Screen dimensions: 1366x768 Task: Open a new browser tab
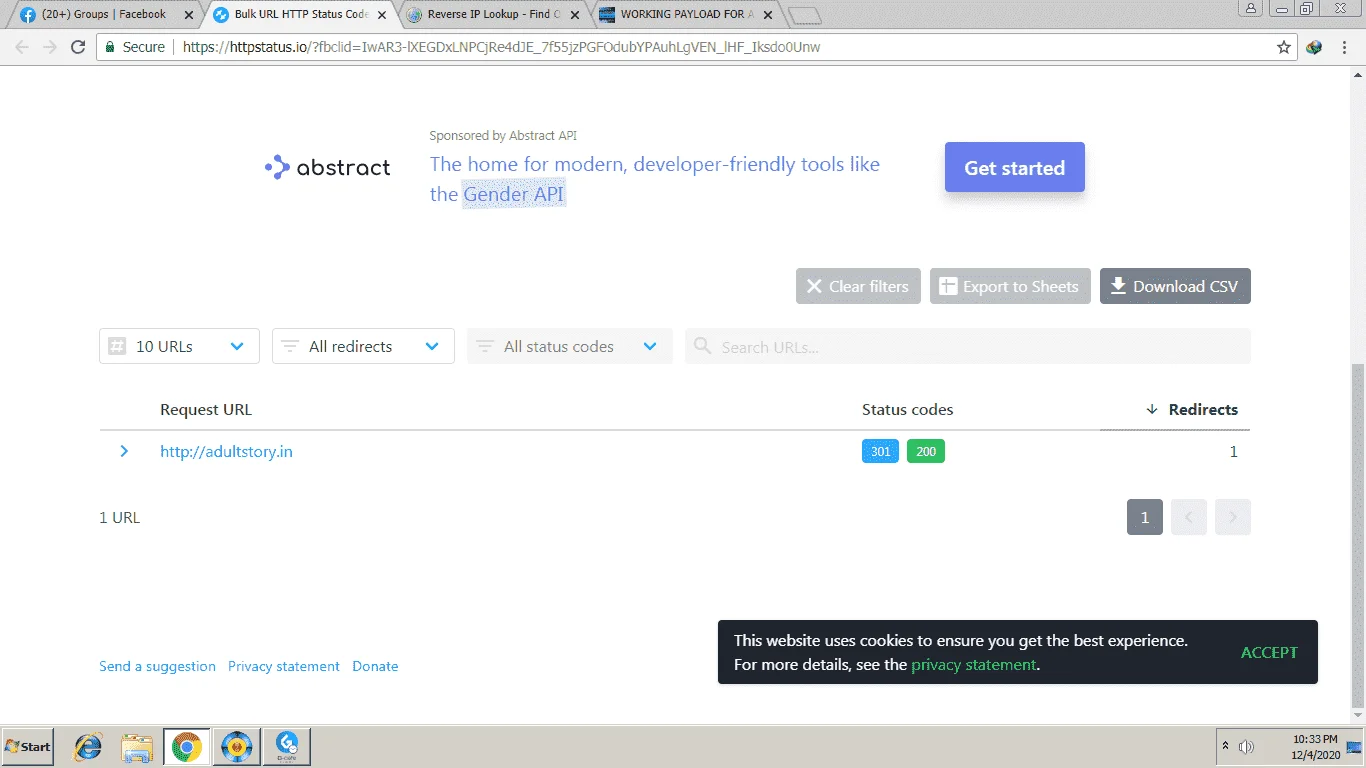click(x=804, y=16)
